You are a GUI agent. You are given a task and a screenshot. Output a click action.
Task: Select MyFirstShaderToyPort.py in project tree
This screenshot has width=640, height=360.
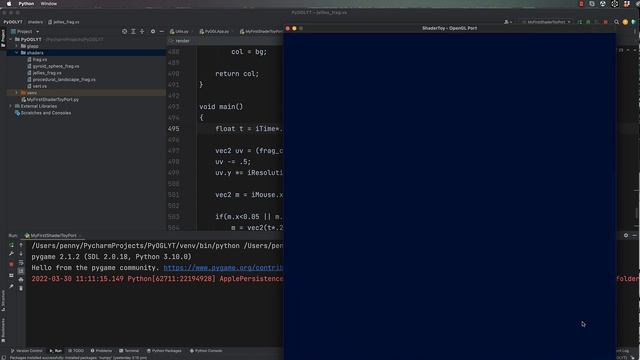click(50, 100)
